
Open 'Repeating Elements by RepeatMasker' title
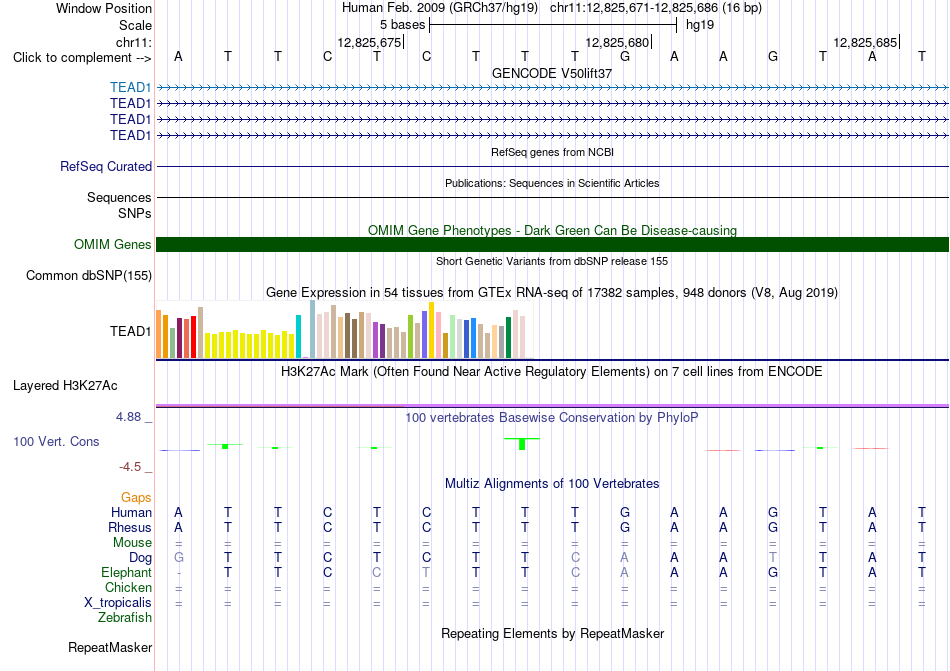click(x=552, y=634)
